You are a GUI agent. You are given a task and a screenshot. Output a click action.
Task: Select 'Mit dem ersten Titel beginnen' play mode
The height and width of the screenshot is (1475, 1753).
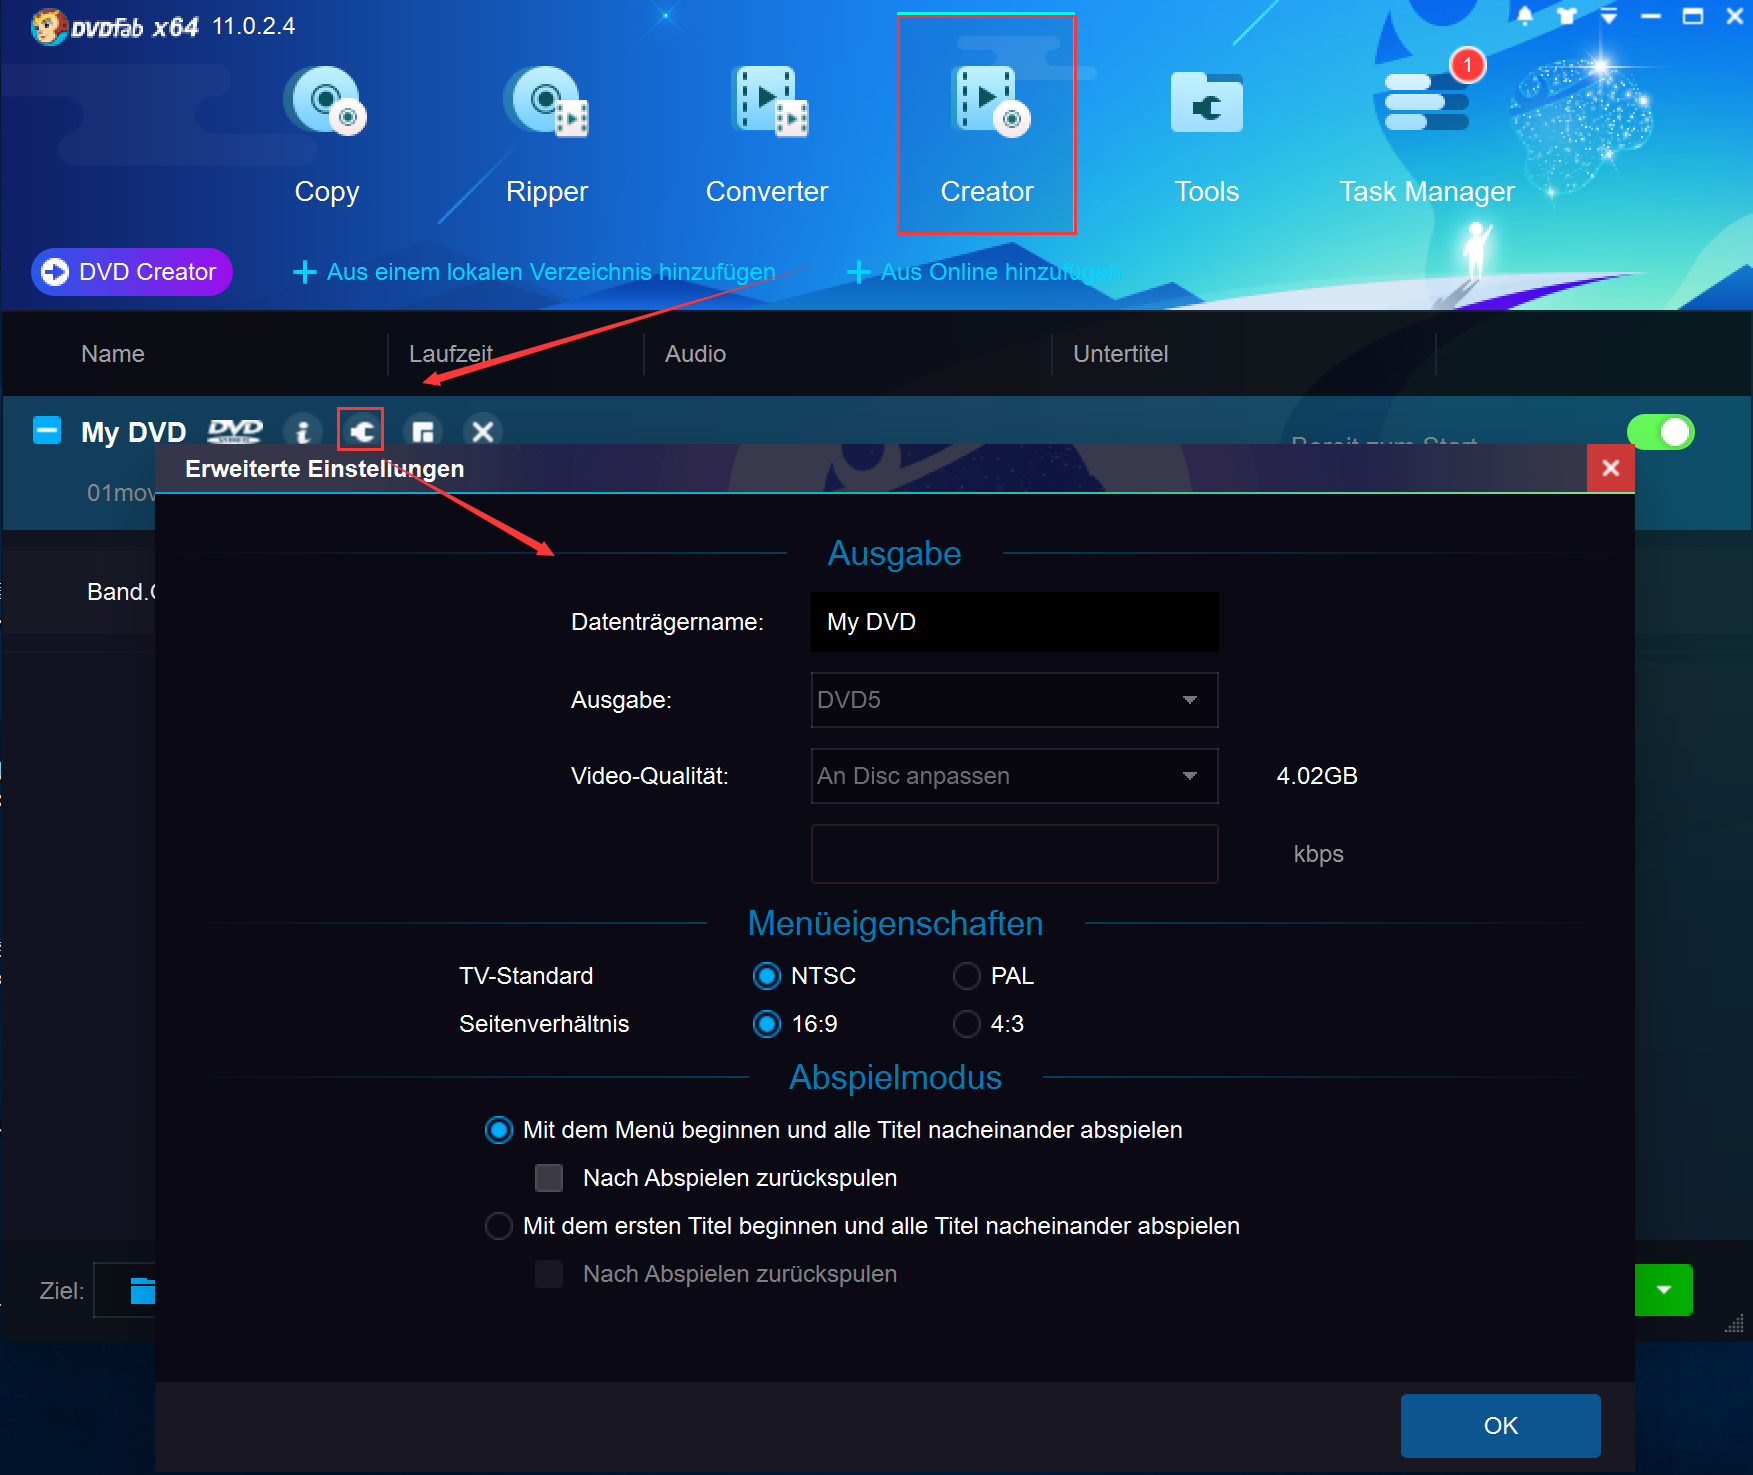[498, 1226]
